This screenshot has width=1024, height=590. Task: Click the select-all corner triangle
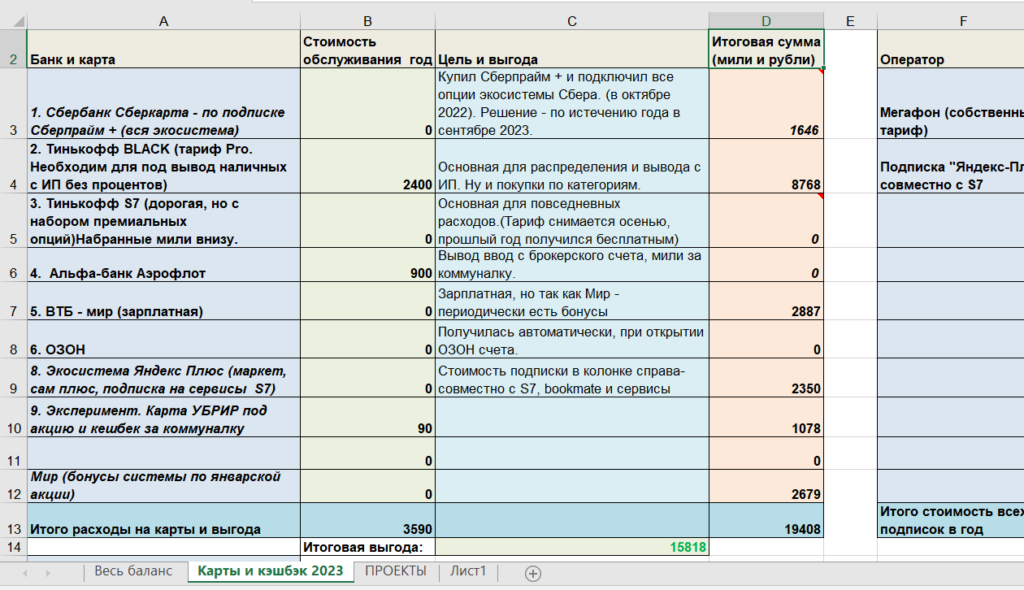(19, 21)
